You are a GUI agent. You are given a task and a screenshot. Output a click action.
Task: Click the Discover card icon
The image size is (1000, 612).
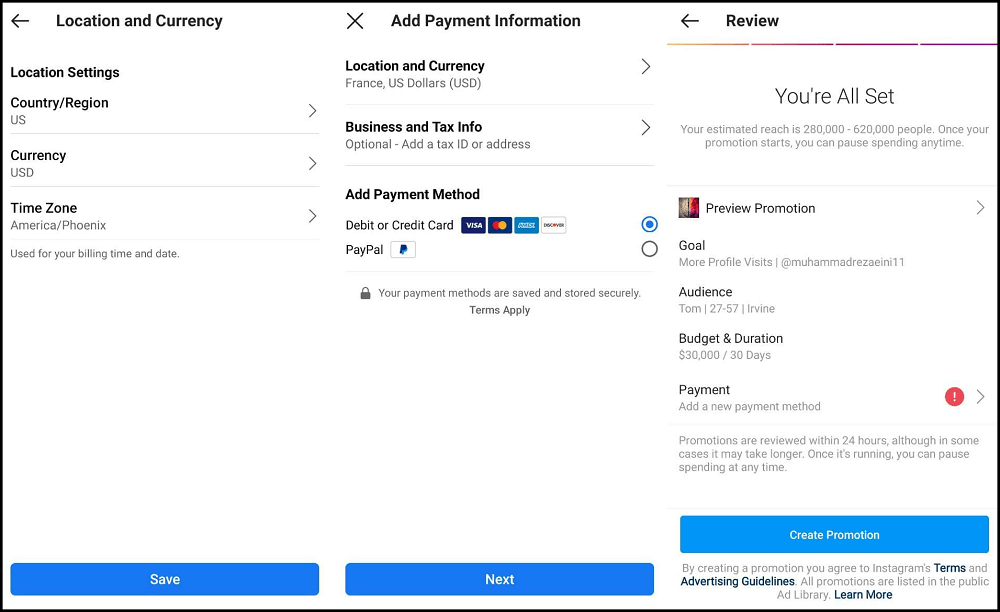pos(553,226)
